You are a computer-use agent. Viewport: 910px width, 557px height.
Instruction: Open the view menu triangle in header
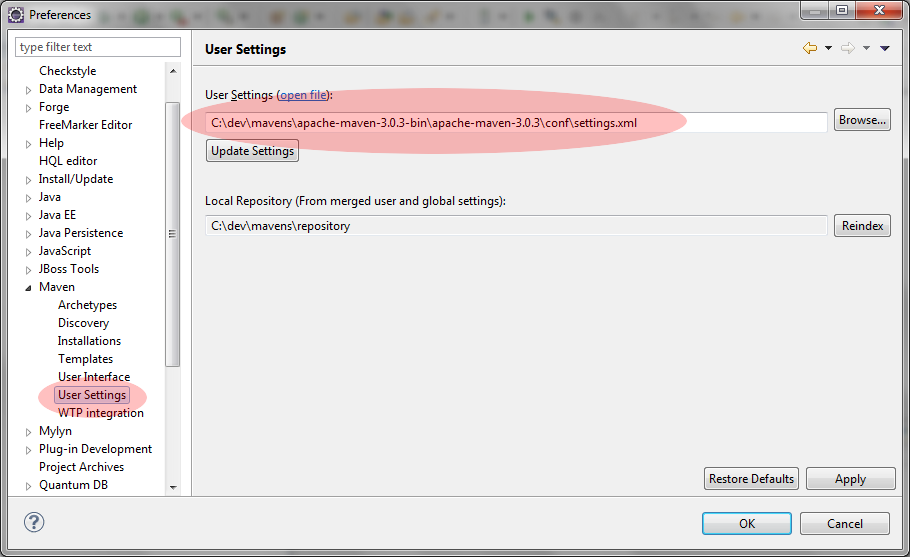tap(885, 49)
